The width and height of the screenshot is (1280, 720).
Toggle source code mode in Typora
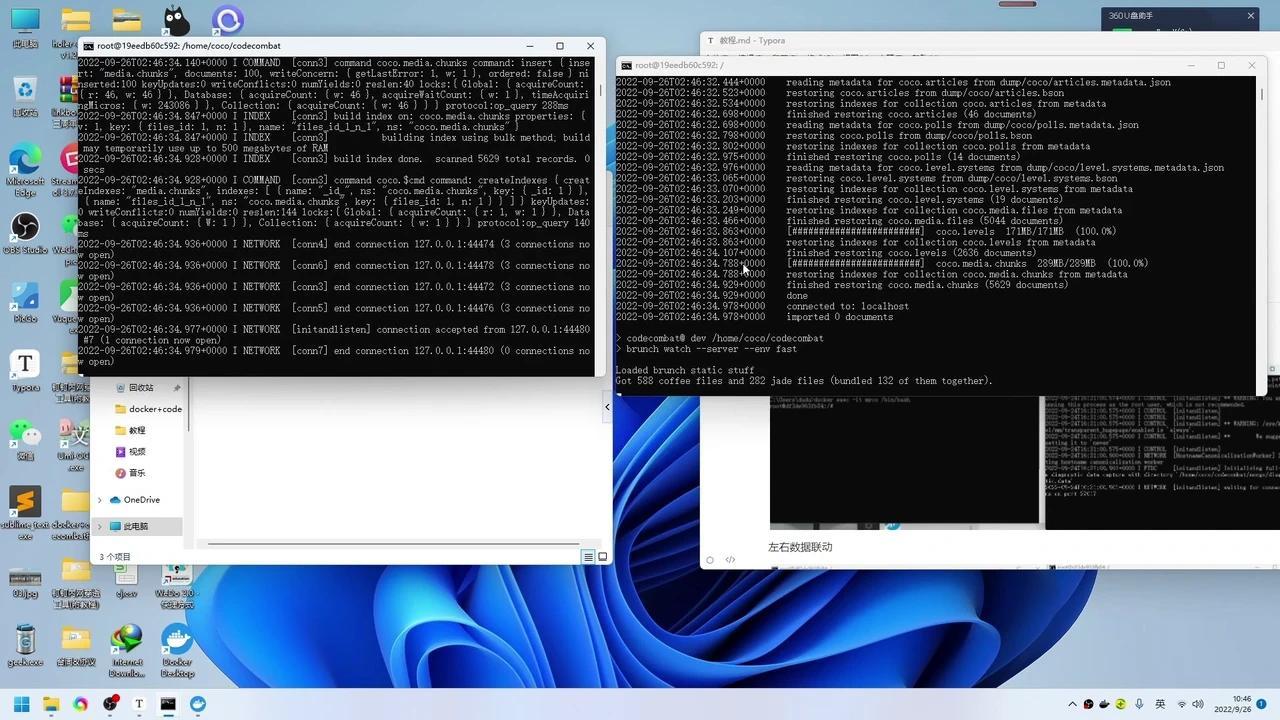coord(731,559)
